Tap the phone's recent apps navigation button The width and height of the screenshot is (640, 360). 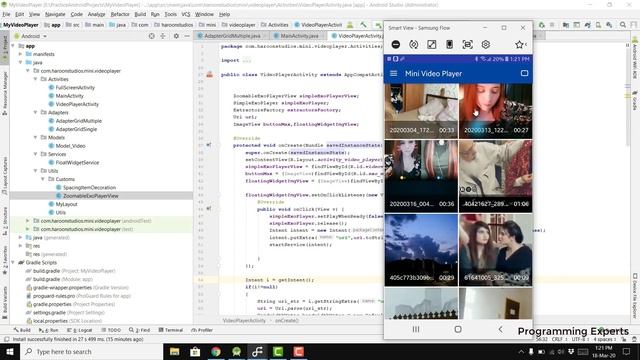point(416,329)
